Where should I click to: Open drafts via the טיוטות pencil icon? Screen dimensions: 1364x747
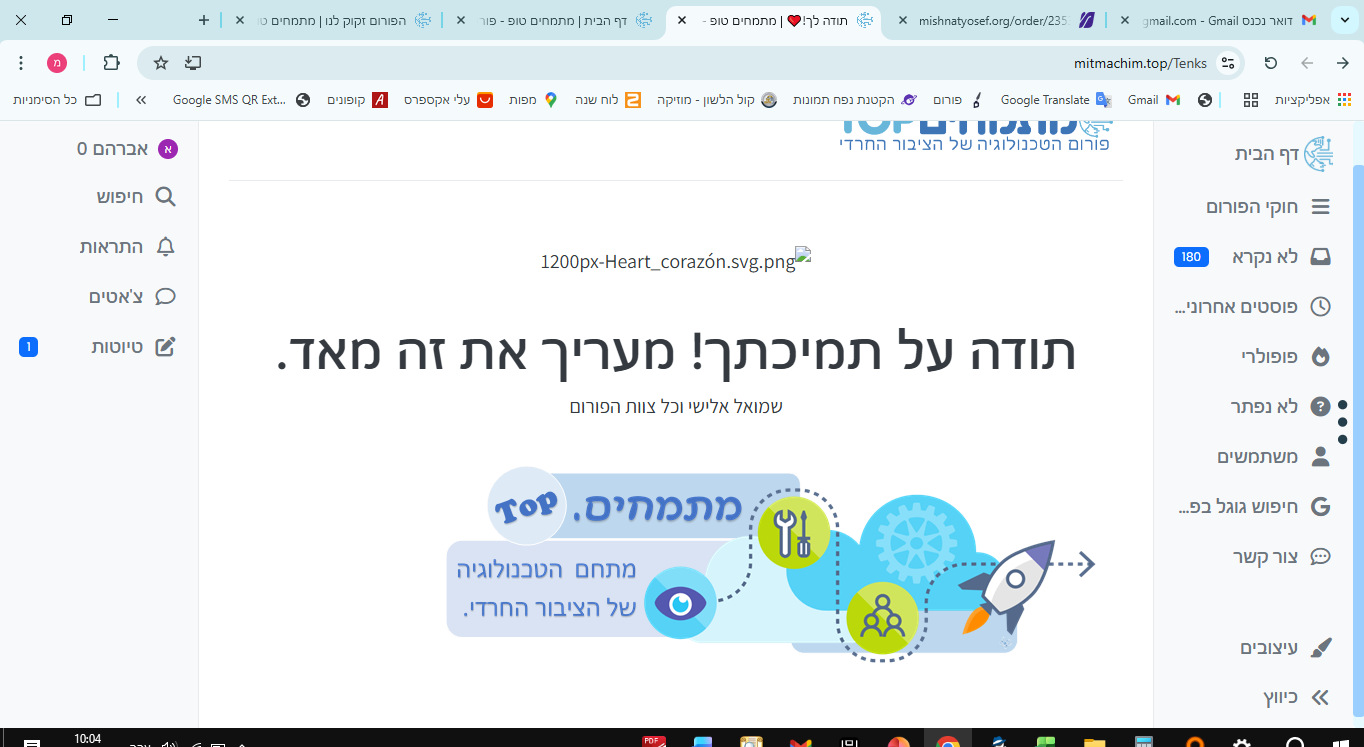click(165, 346)
